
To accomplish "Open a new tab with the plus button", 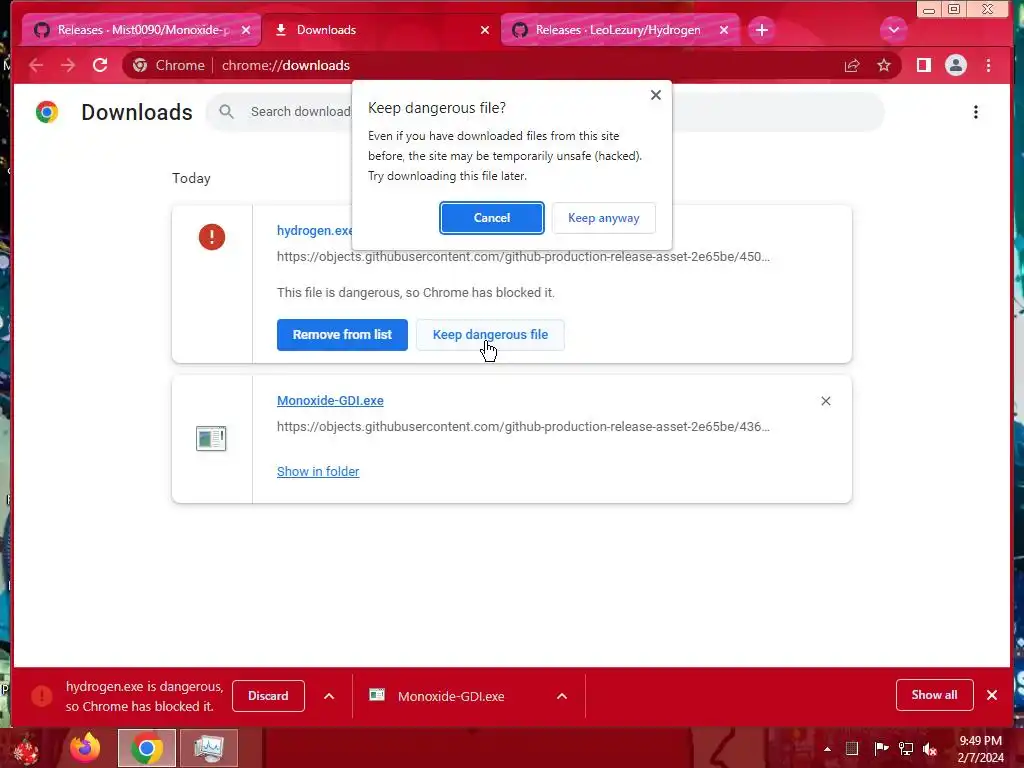I will coord(761,30).
